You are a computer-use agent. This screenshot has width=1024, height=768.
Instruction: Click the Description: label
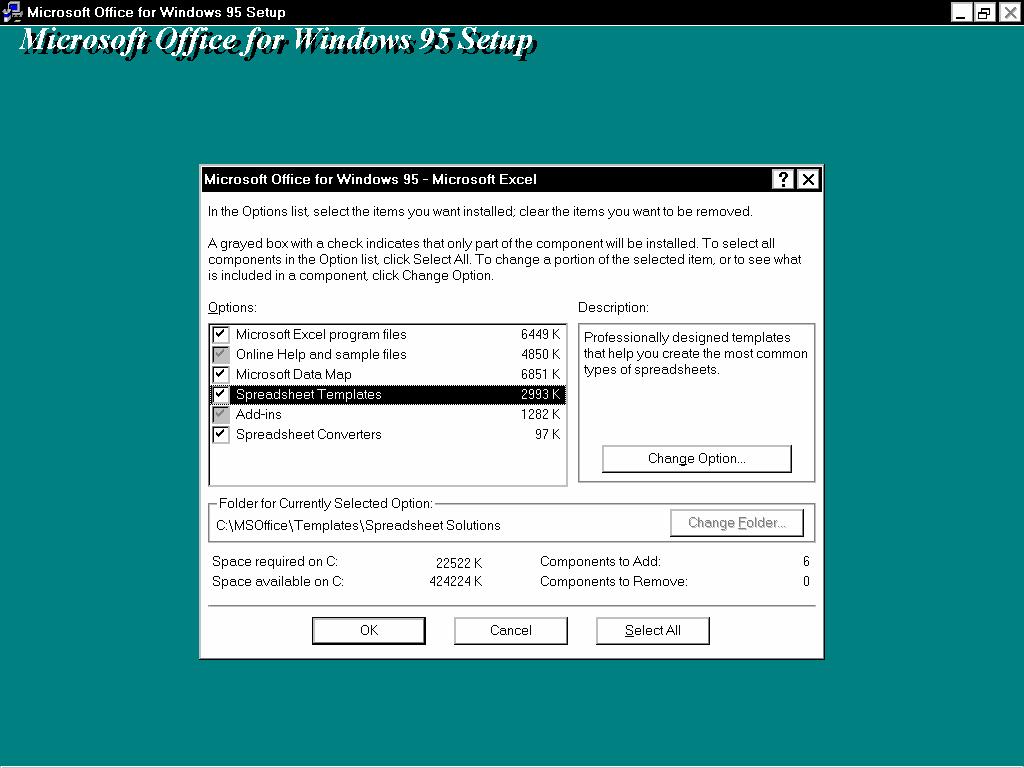(x=613, y=308)
